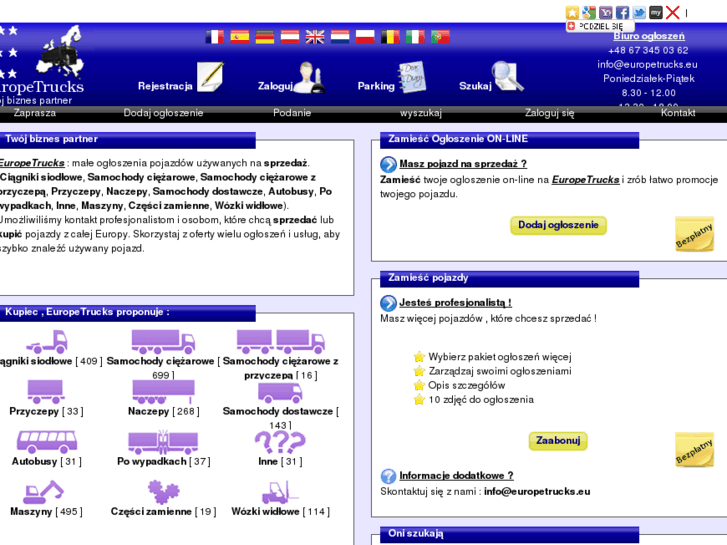Share on MySpace icon
The width and height of the screenshot is (727, 545).
[x=656, y=13]
